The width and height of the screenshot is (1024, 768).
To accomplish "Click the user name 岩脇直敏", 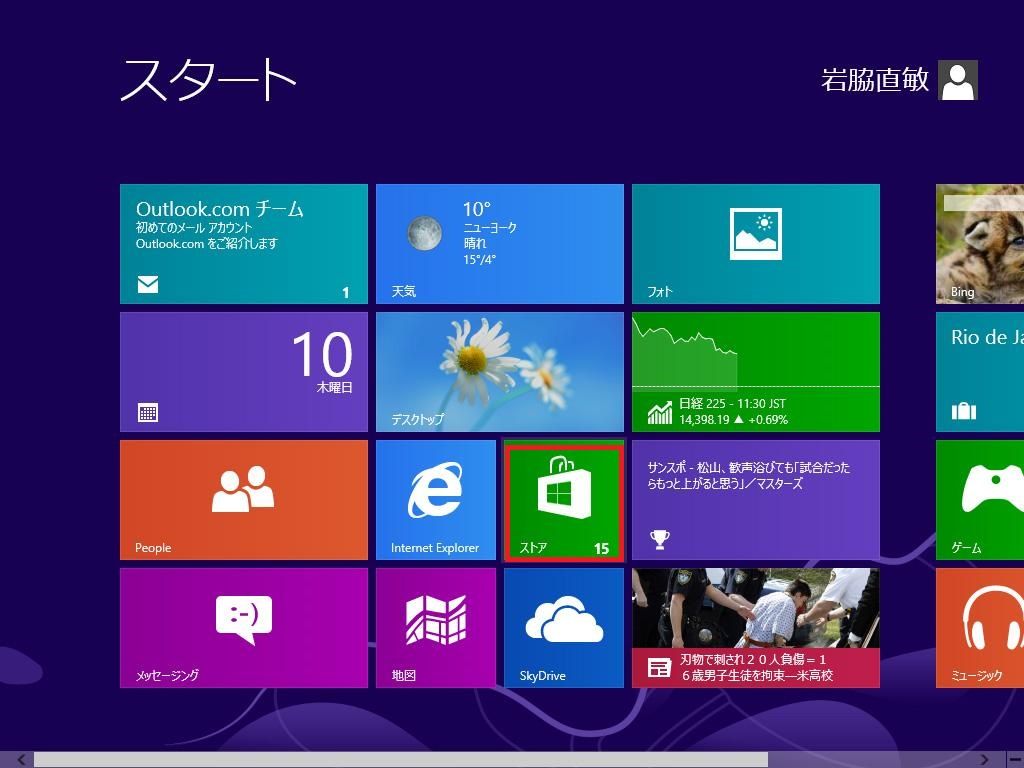I will [x=874, y=80].
